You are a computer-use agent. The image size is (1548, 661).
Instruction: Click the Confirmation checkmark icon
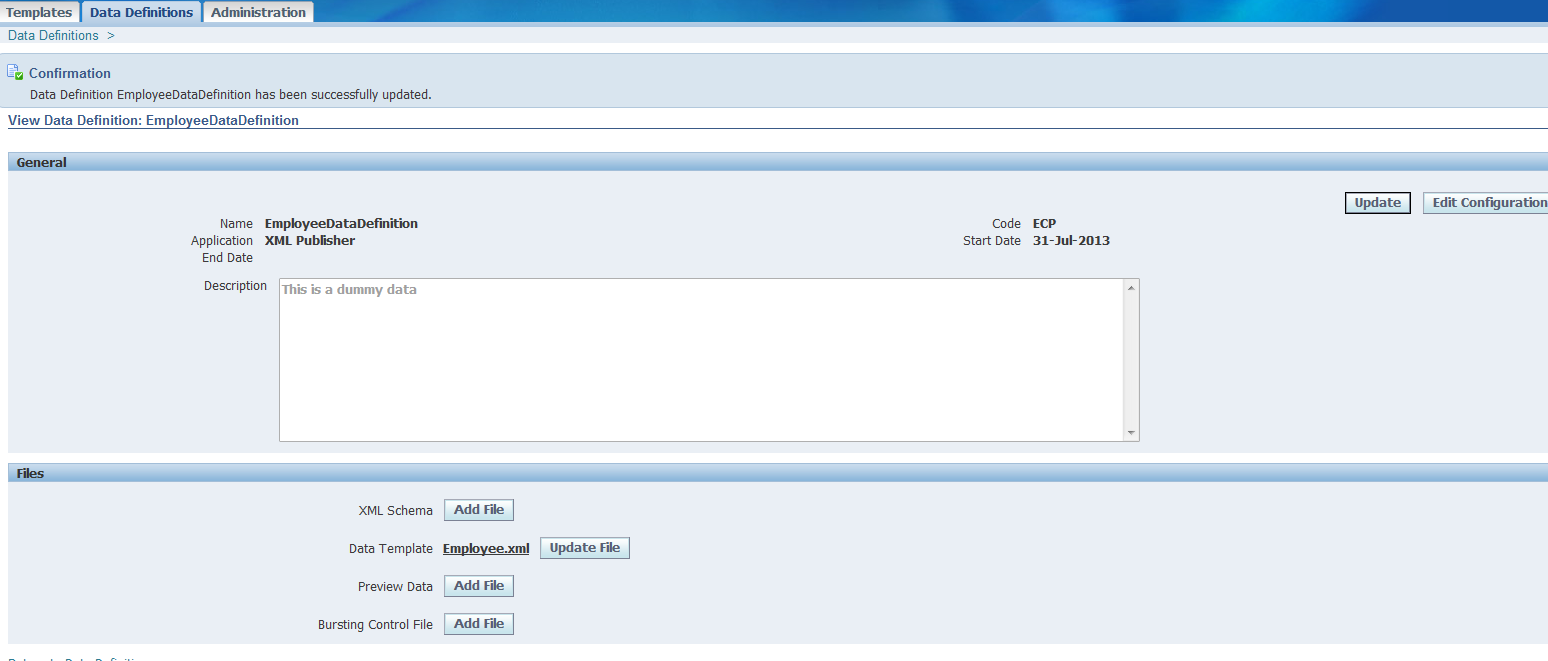coord(14,71)
